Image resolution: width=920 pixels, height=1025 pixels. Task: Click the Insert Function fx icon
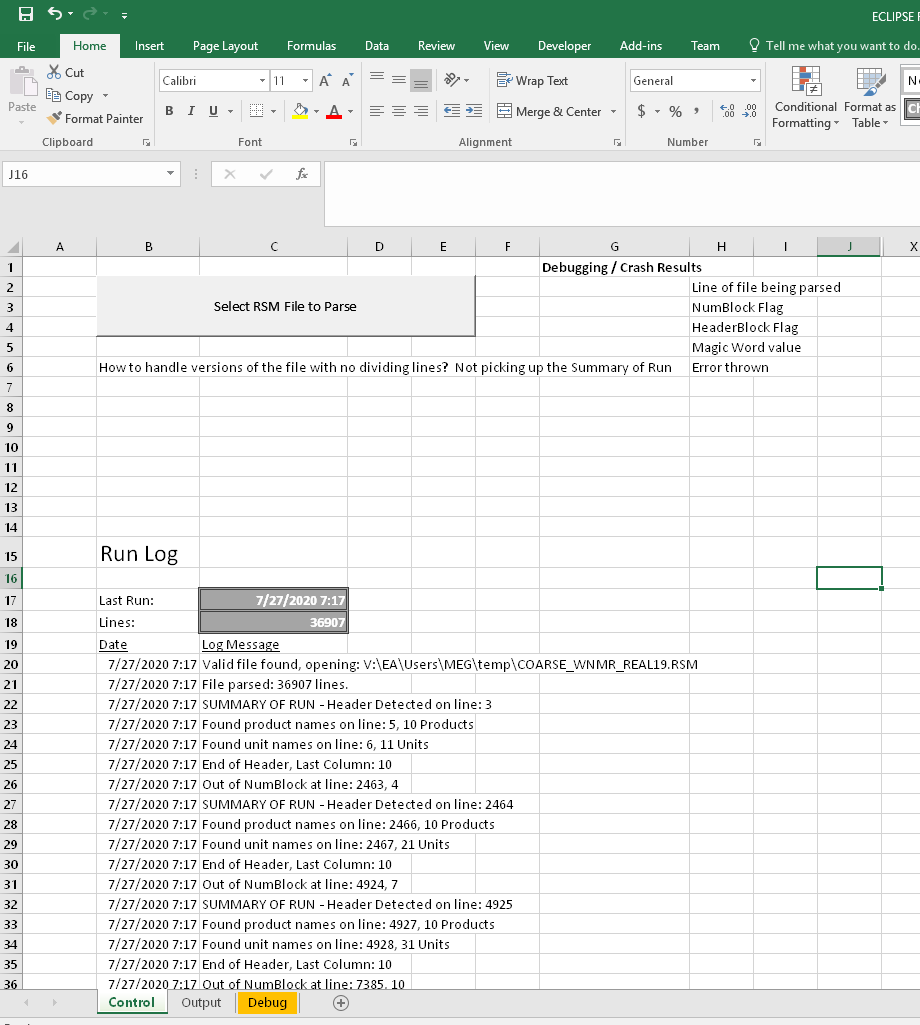click(x=301, y=174)
